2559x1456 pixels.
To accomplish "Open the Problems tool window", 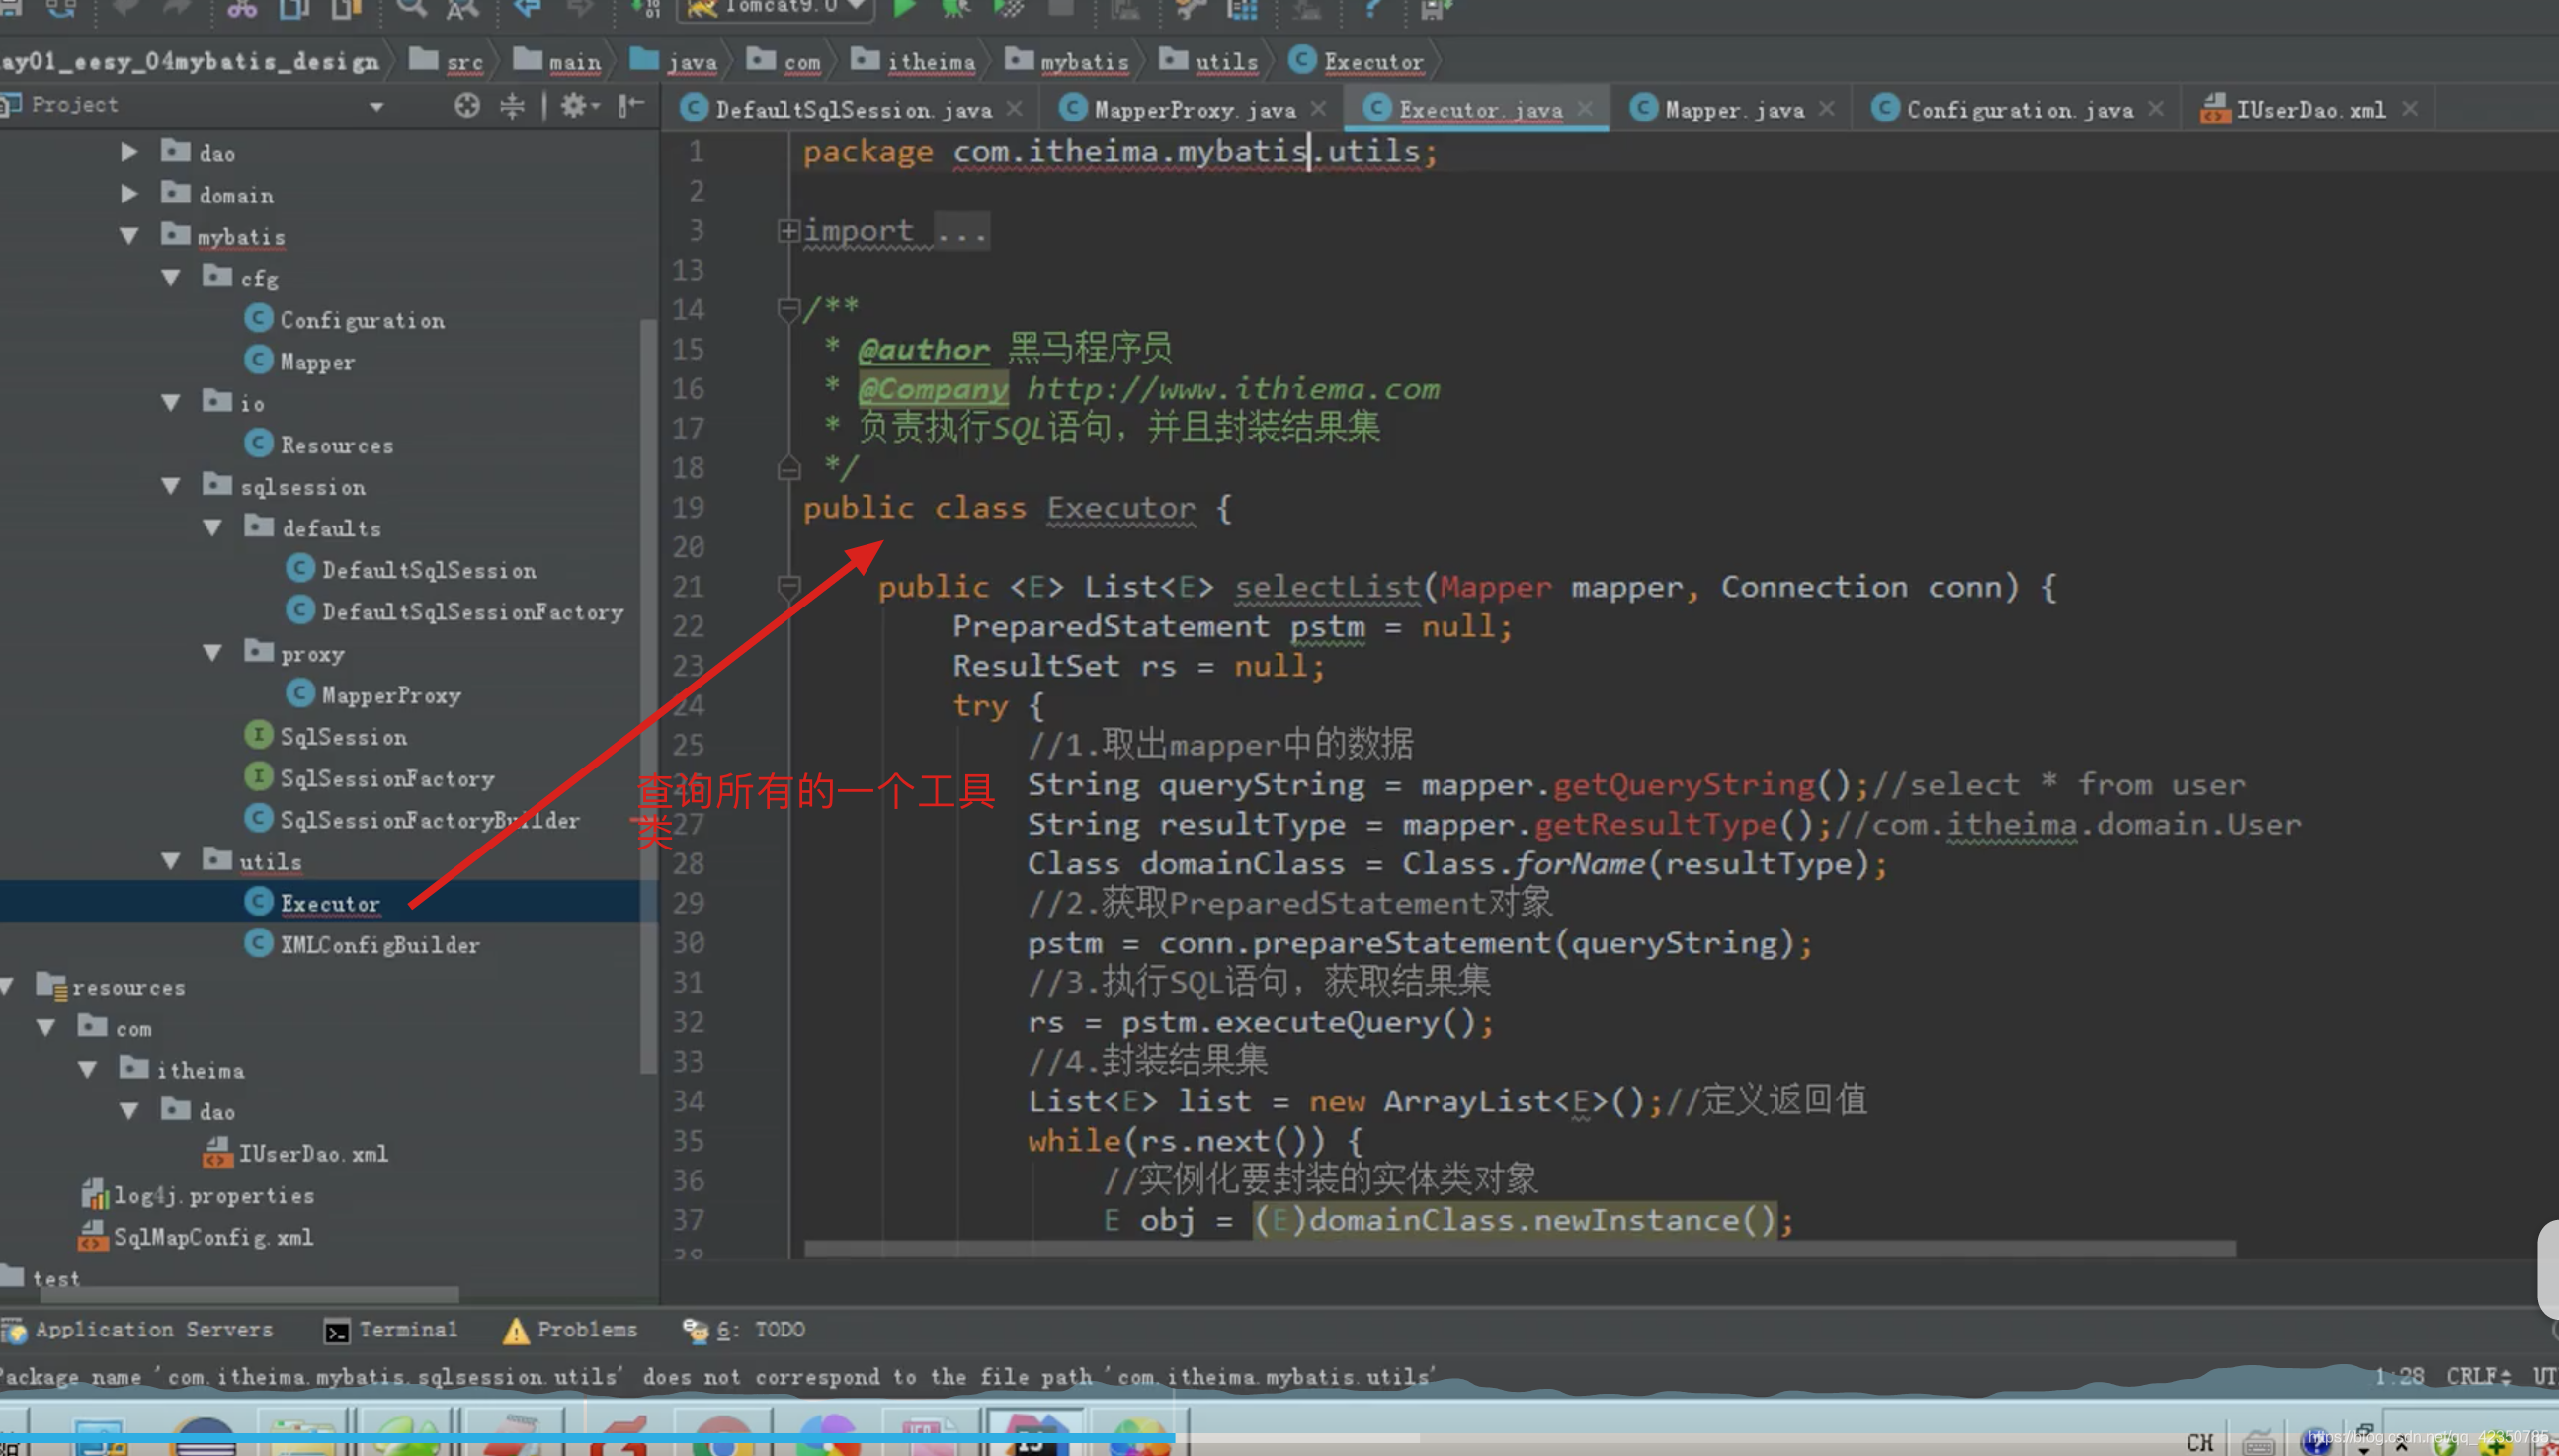I will [570, 1330].
